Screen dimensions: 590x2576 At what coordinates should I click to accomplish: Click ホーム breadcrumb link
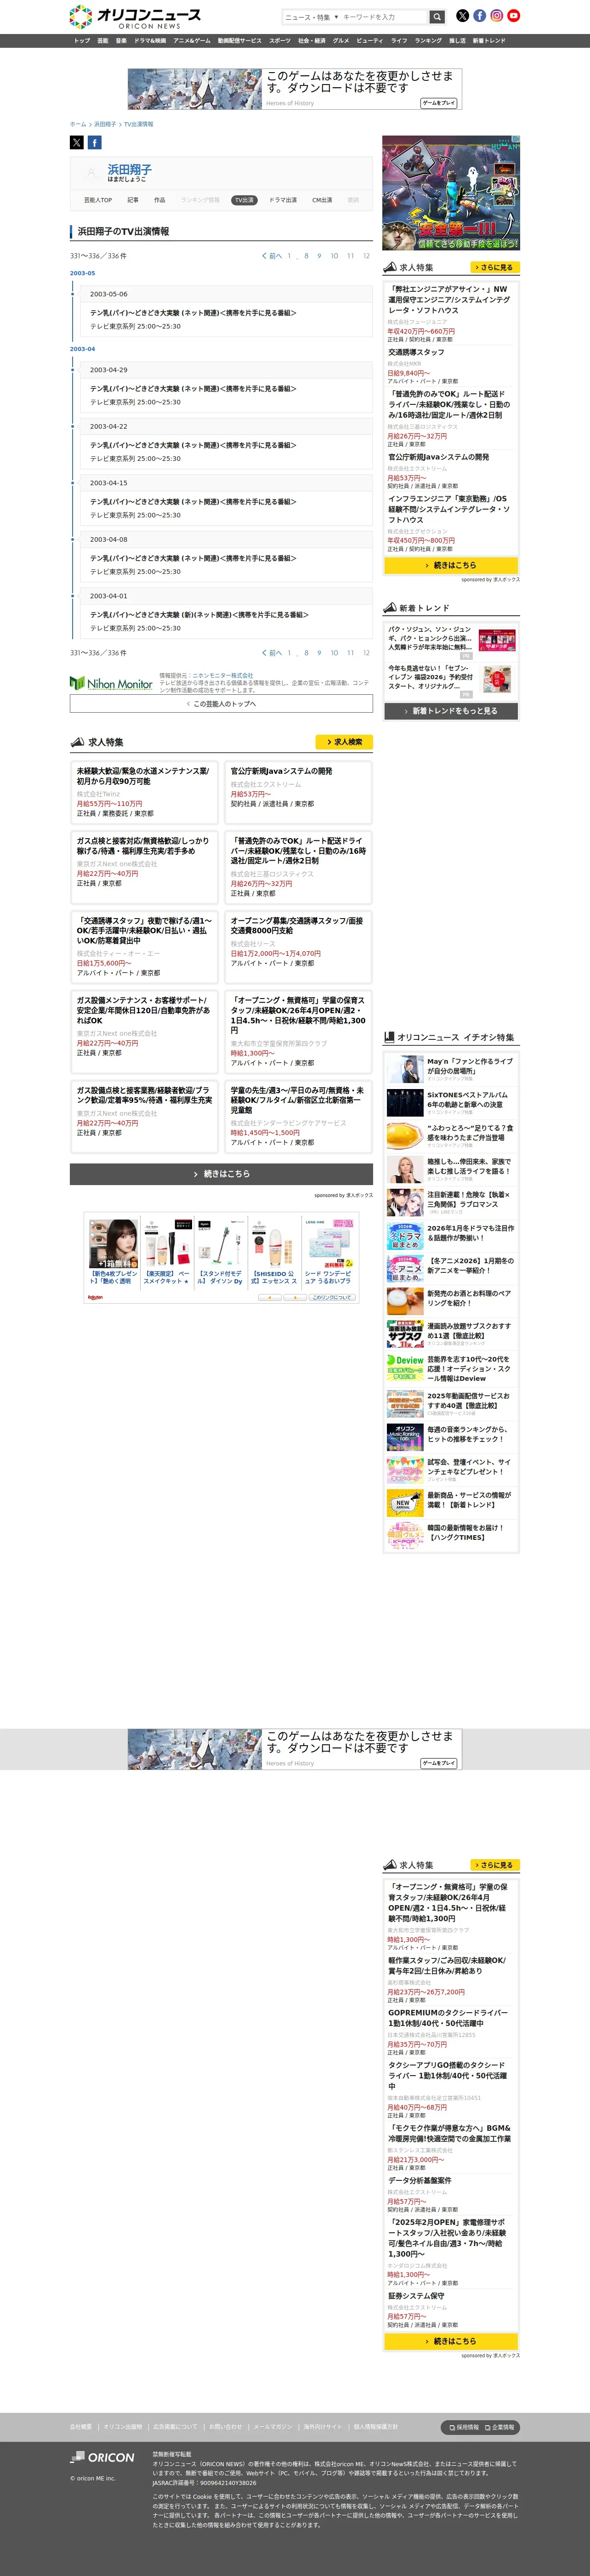[x=78, y=124]
